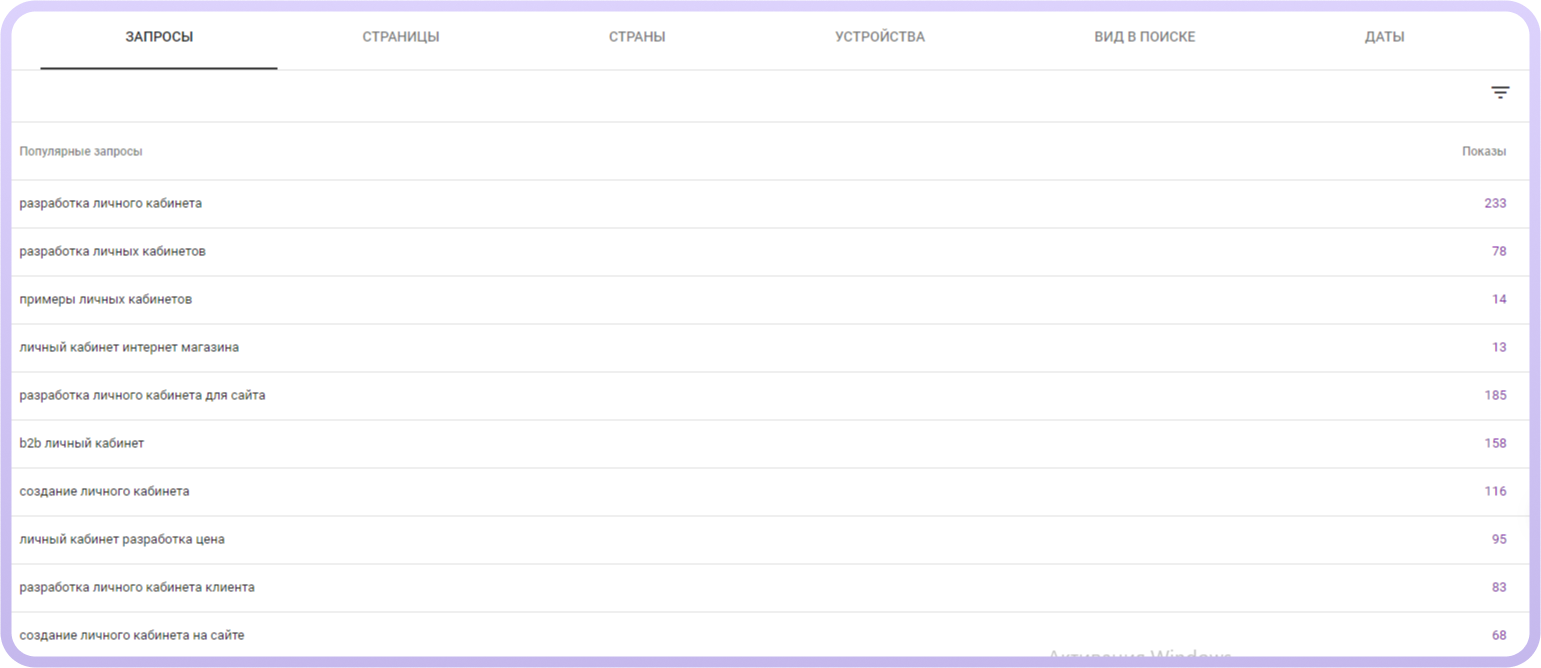Viewport: 1541px width, 668px height.
Task: Open the Страницы tab
Action: [400, 37]
